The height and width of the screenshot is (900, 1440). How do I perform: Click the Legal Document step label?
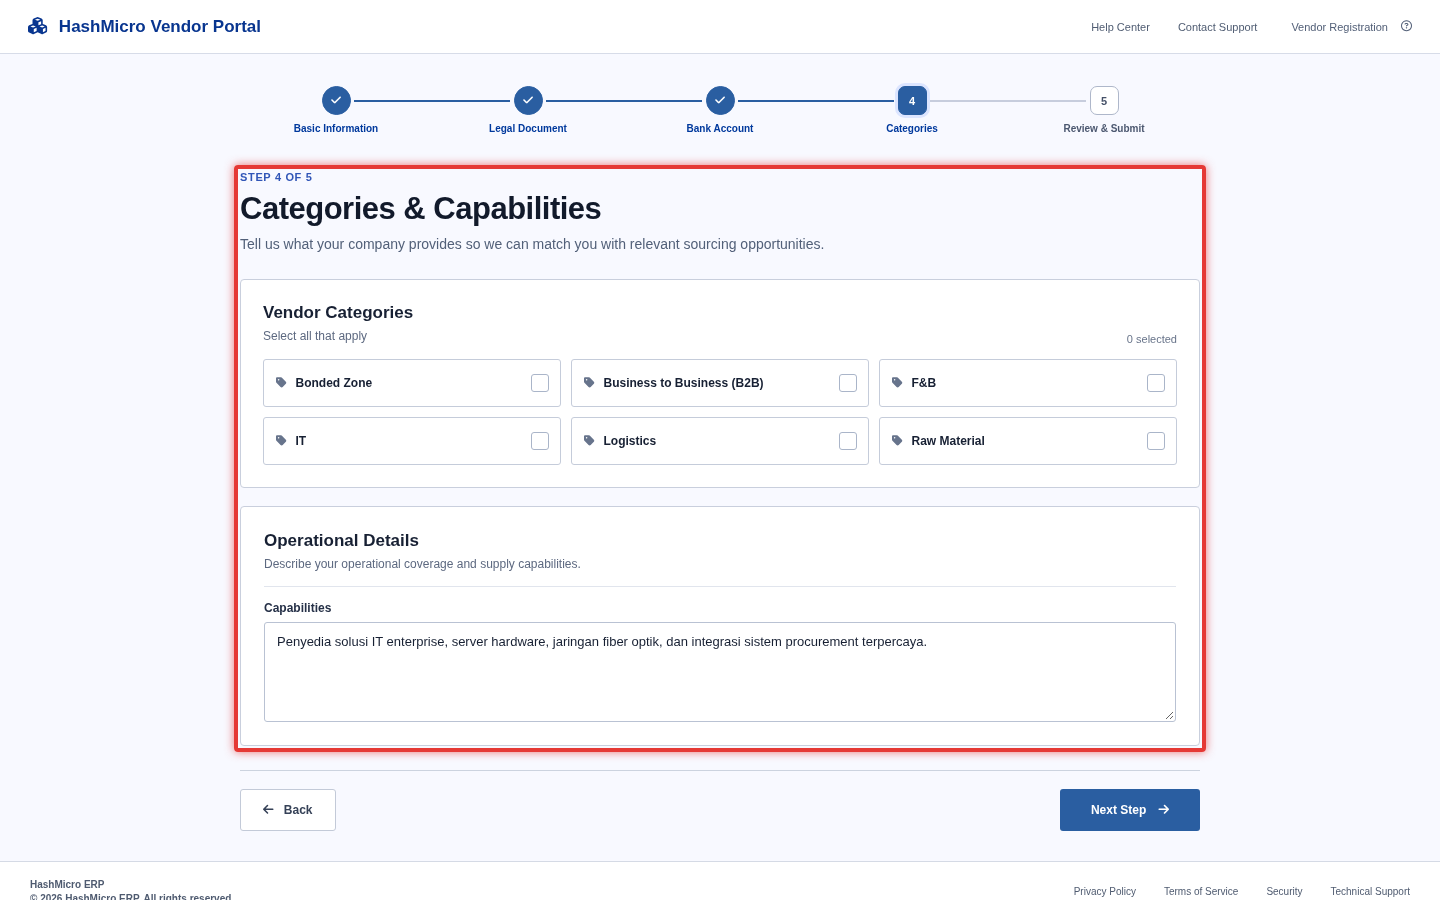[528, 128]
